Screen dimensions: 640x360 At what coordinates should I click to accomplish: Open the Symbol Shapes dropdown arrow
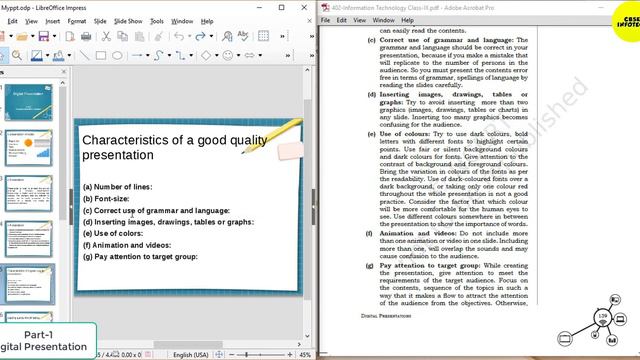[238, 55]
